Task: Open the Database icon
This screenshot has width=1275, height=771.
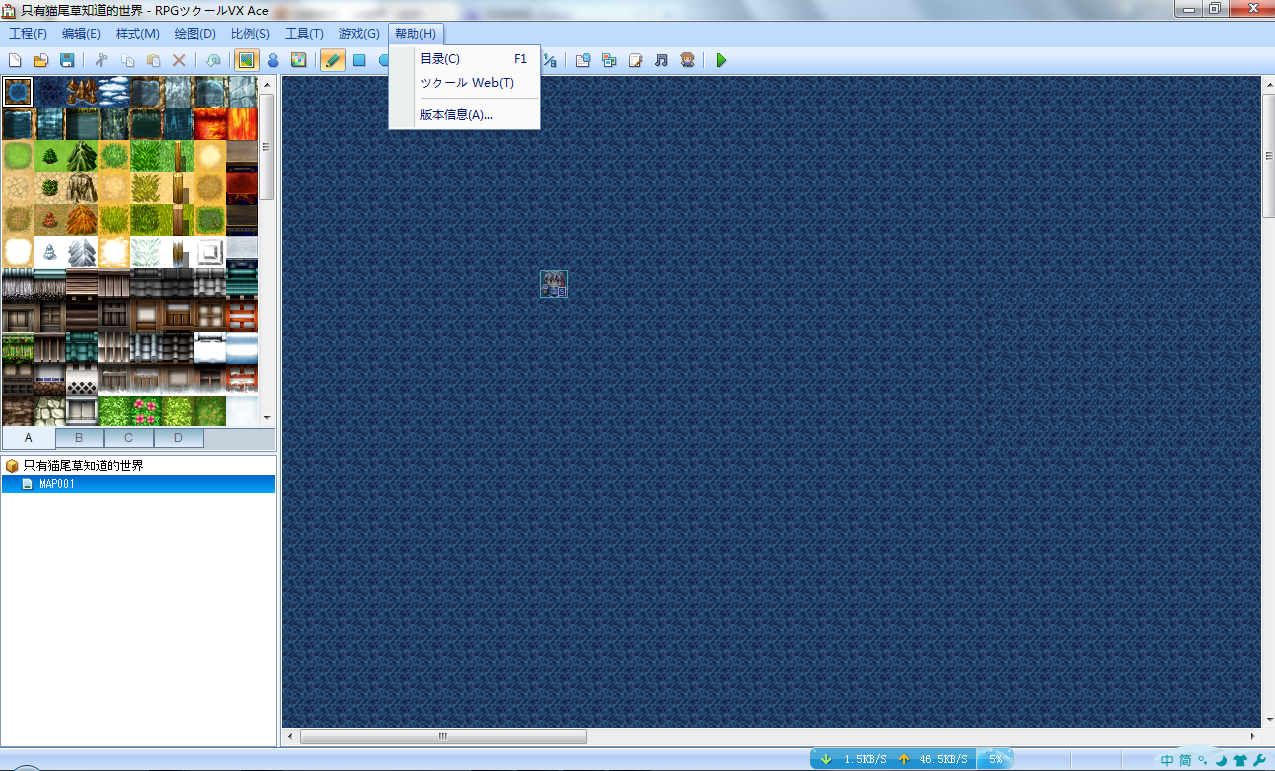Action: click(x=583, y=60)
